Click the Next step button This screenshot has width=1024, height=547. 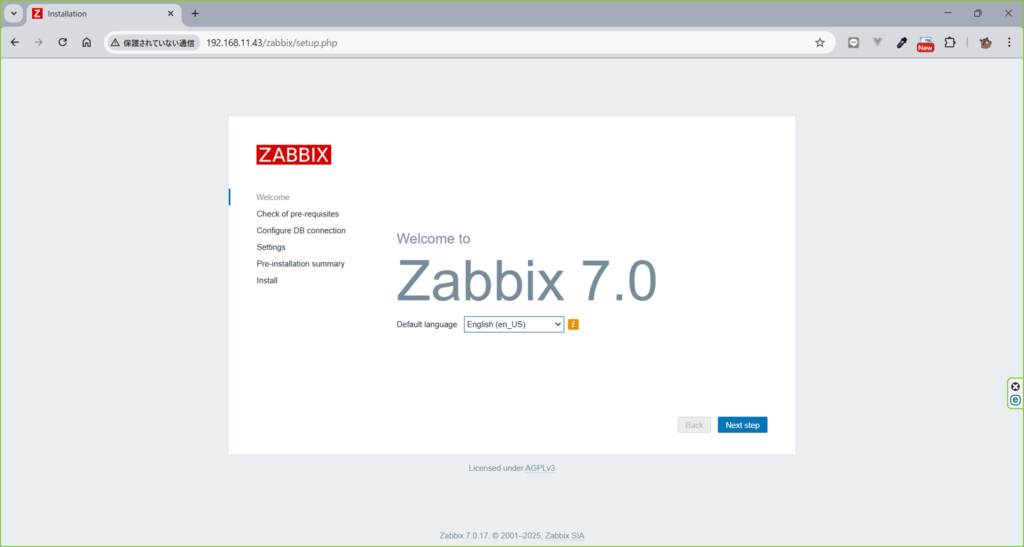coord(743,425)
